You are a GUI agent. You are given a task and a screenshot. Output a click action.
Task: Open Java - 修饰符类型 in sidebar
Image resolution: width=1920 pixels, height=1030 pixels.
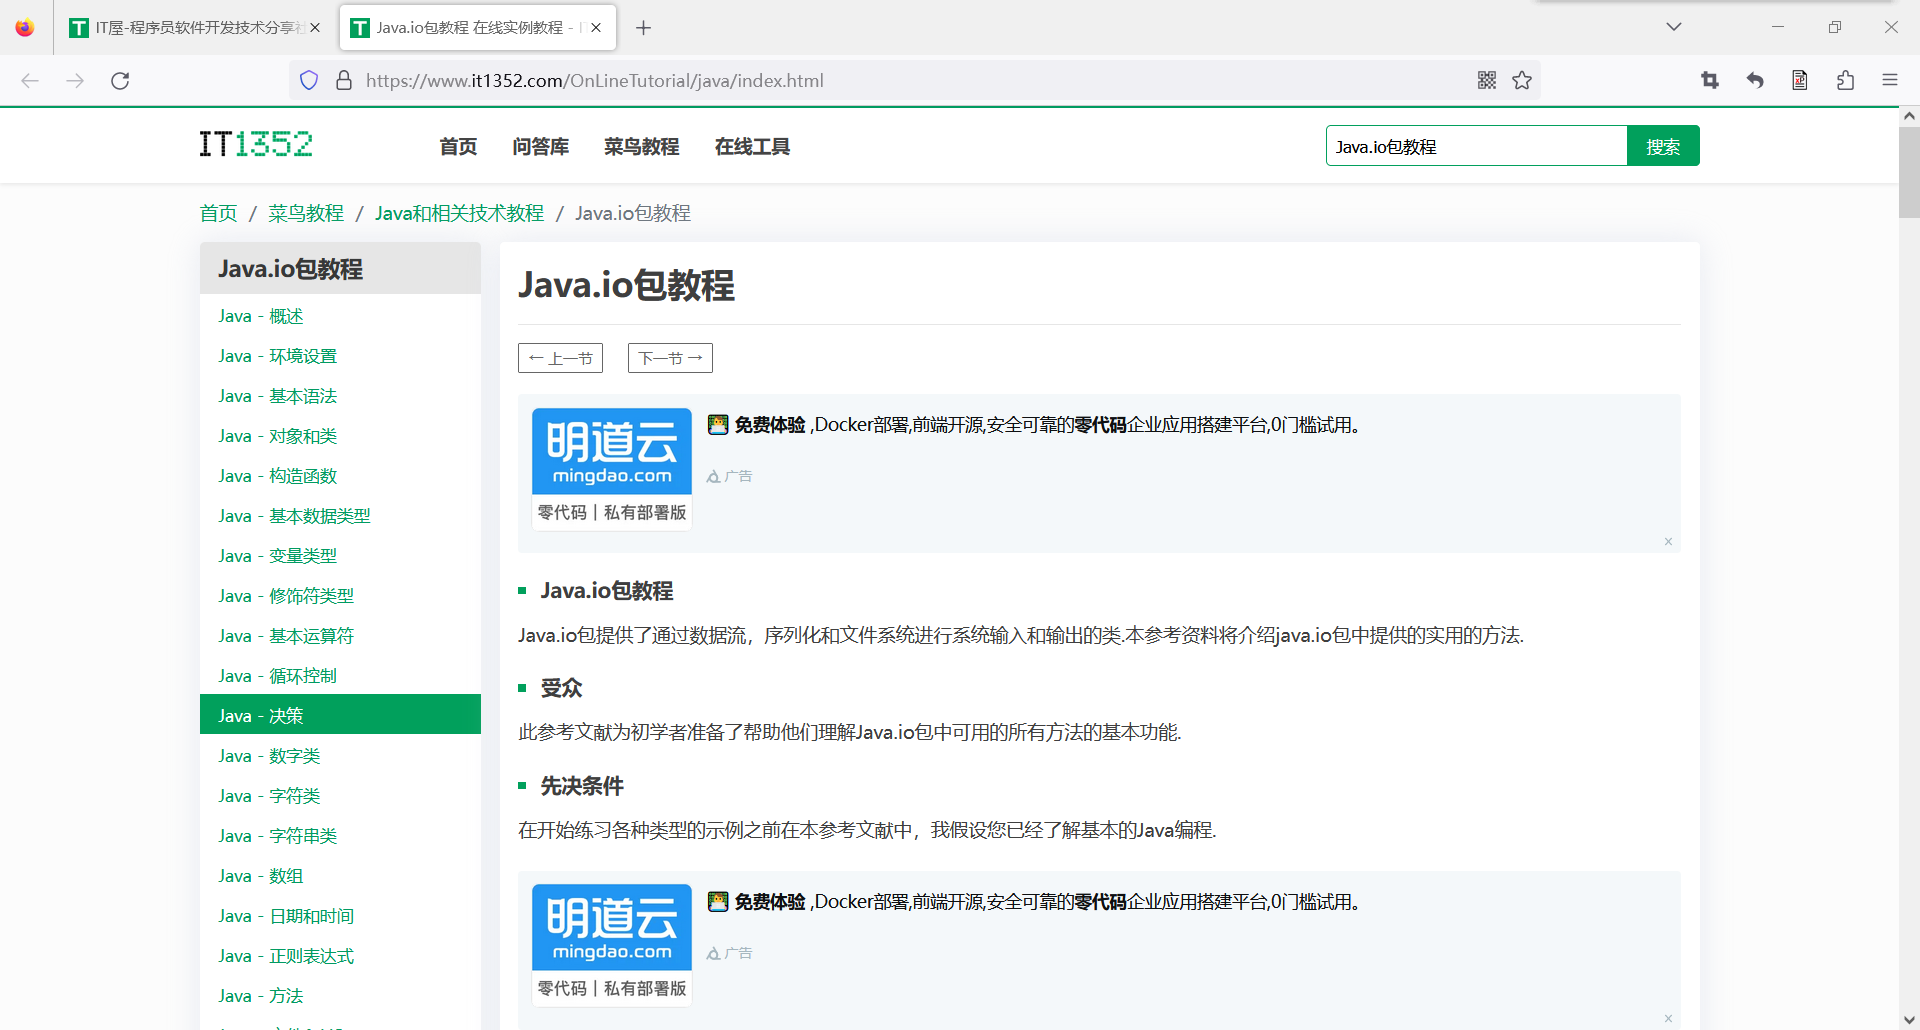pos(340,596)
